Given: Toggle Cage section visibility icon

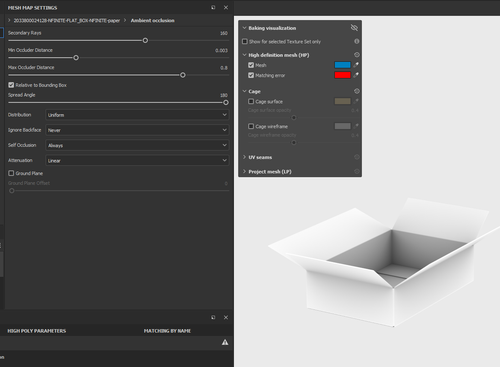Looking at the screenshot, I should point(357,91).
